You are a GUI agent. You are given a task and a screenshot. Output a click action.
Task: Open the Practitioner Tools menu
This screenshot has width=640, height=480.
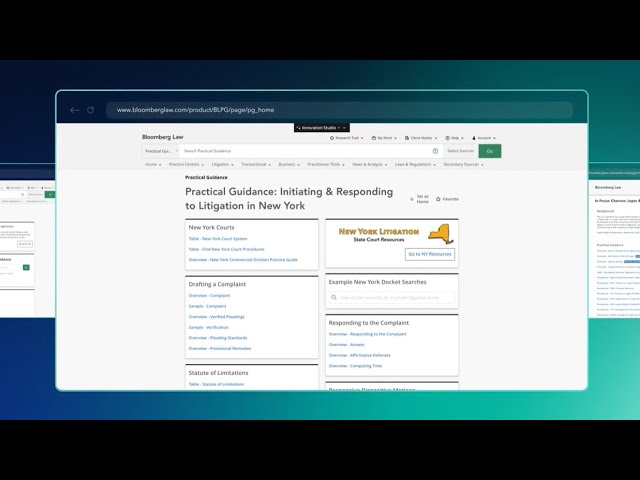click(x=326, y=164)
